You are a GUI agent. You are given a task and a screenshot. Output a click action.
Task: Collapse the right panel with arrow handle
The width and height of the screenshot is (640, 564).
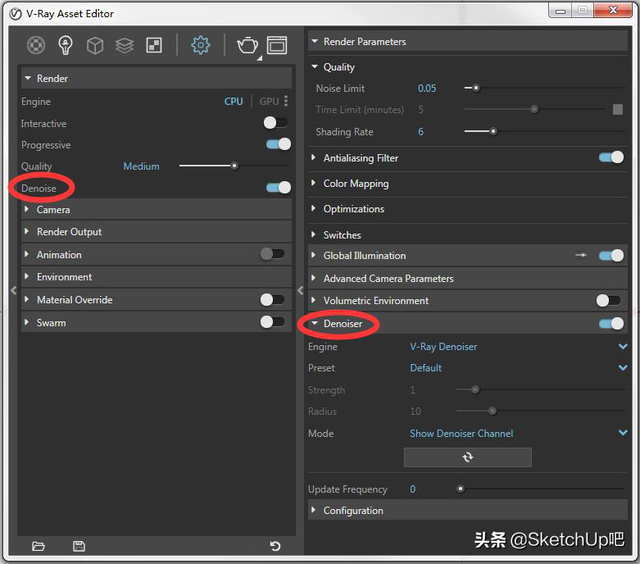[x=300, y=290]
